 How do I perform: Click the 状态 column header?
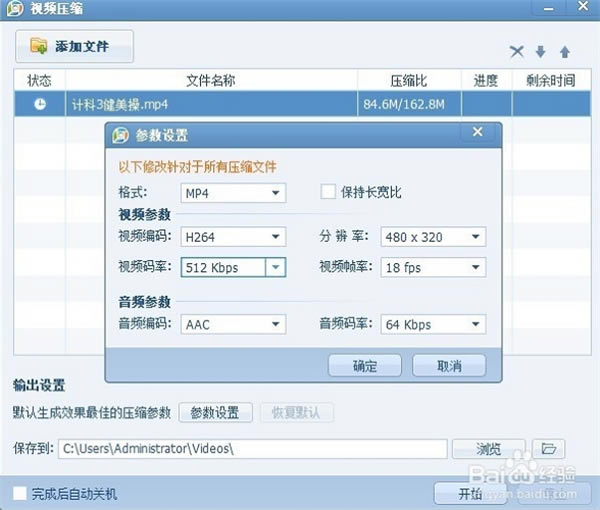(39, 80)
